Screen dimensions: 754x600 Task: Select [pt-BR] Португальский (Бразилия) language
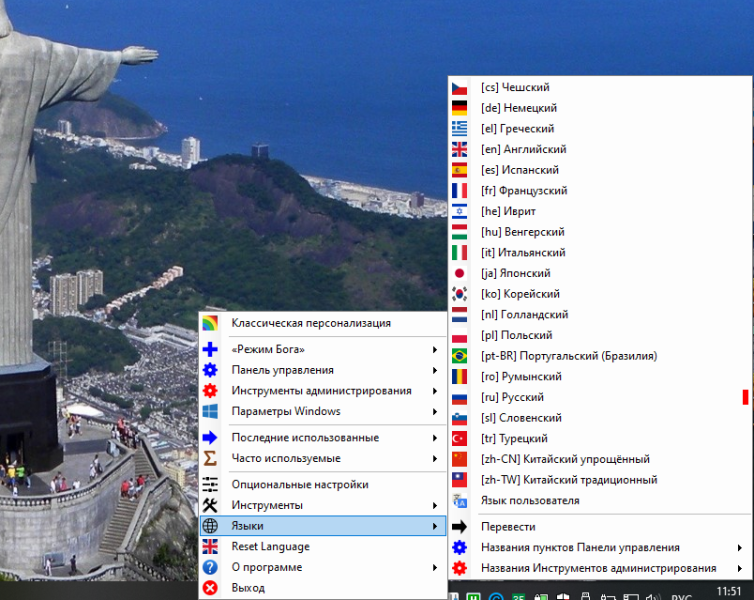coord(600,356)
